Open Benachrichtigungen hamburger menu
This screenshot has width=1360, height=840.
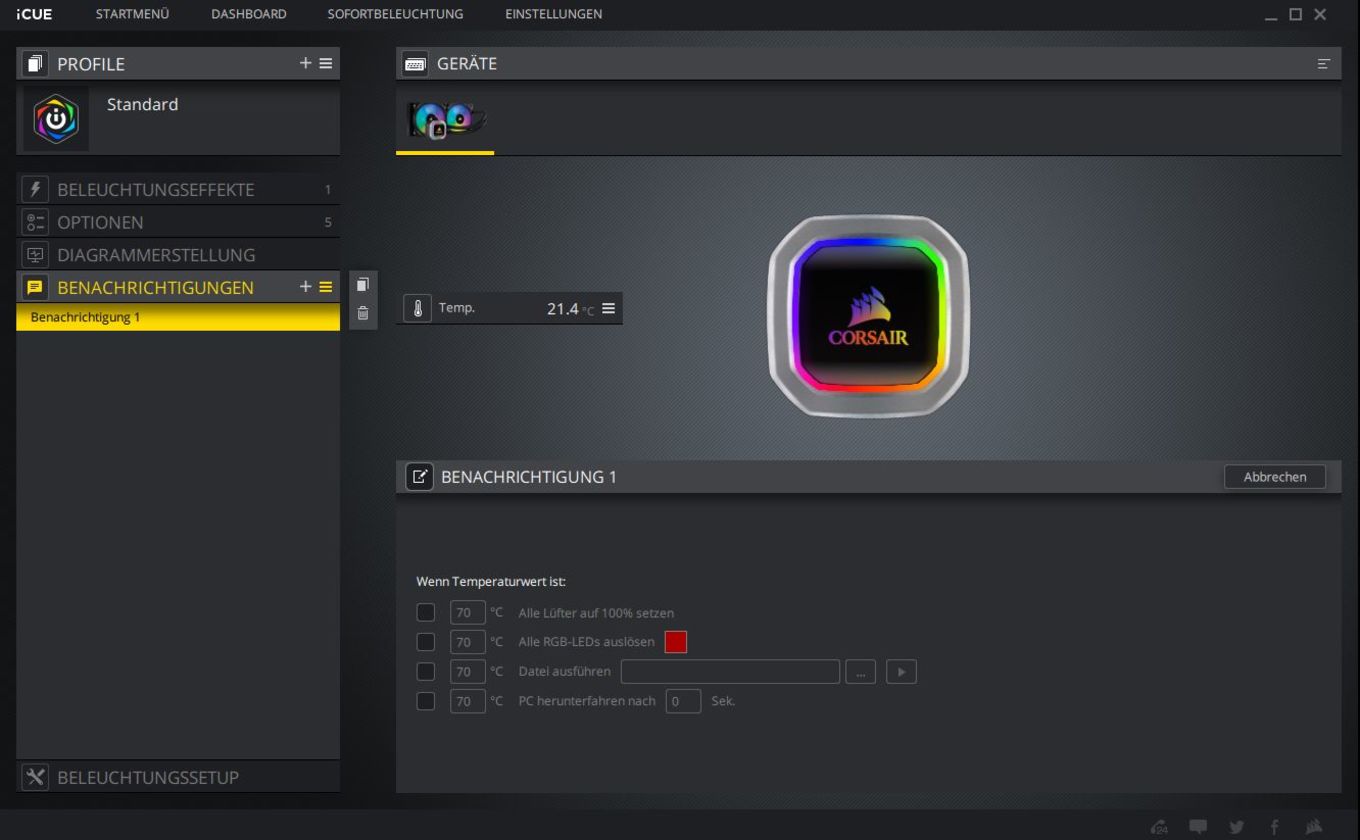tap(326, 287)
